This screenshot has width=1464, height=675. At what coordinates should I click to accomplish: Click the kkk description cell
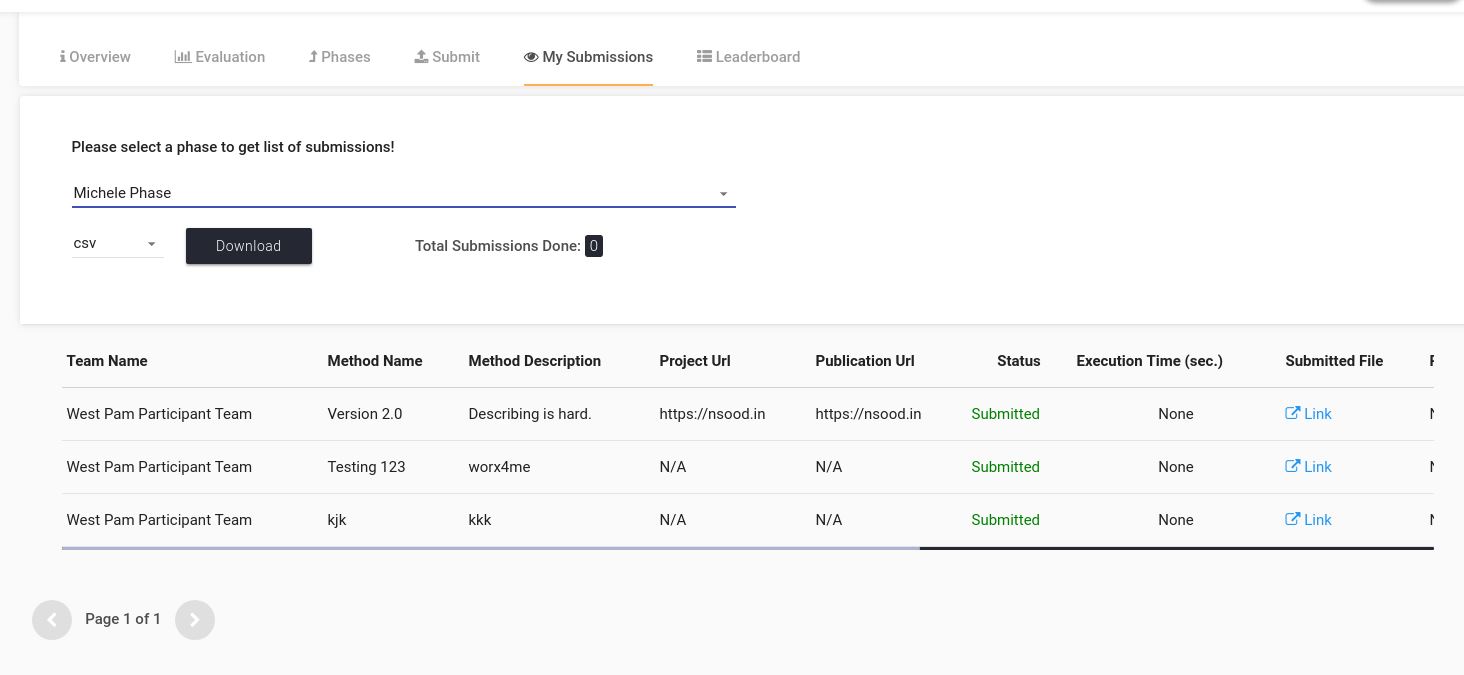tap(480, 520)
